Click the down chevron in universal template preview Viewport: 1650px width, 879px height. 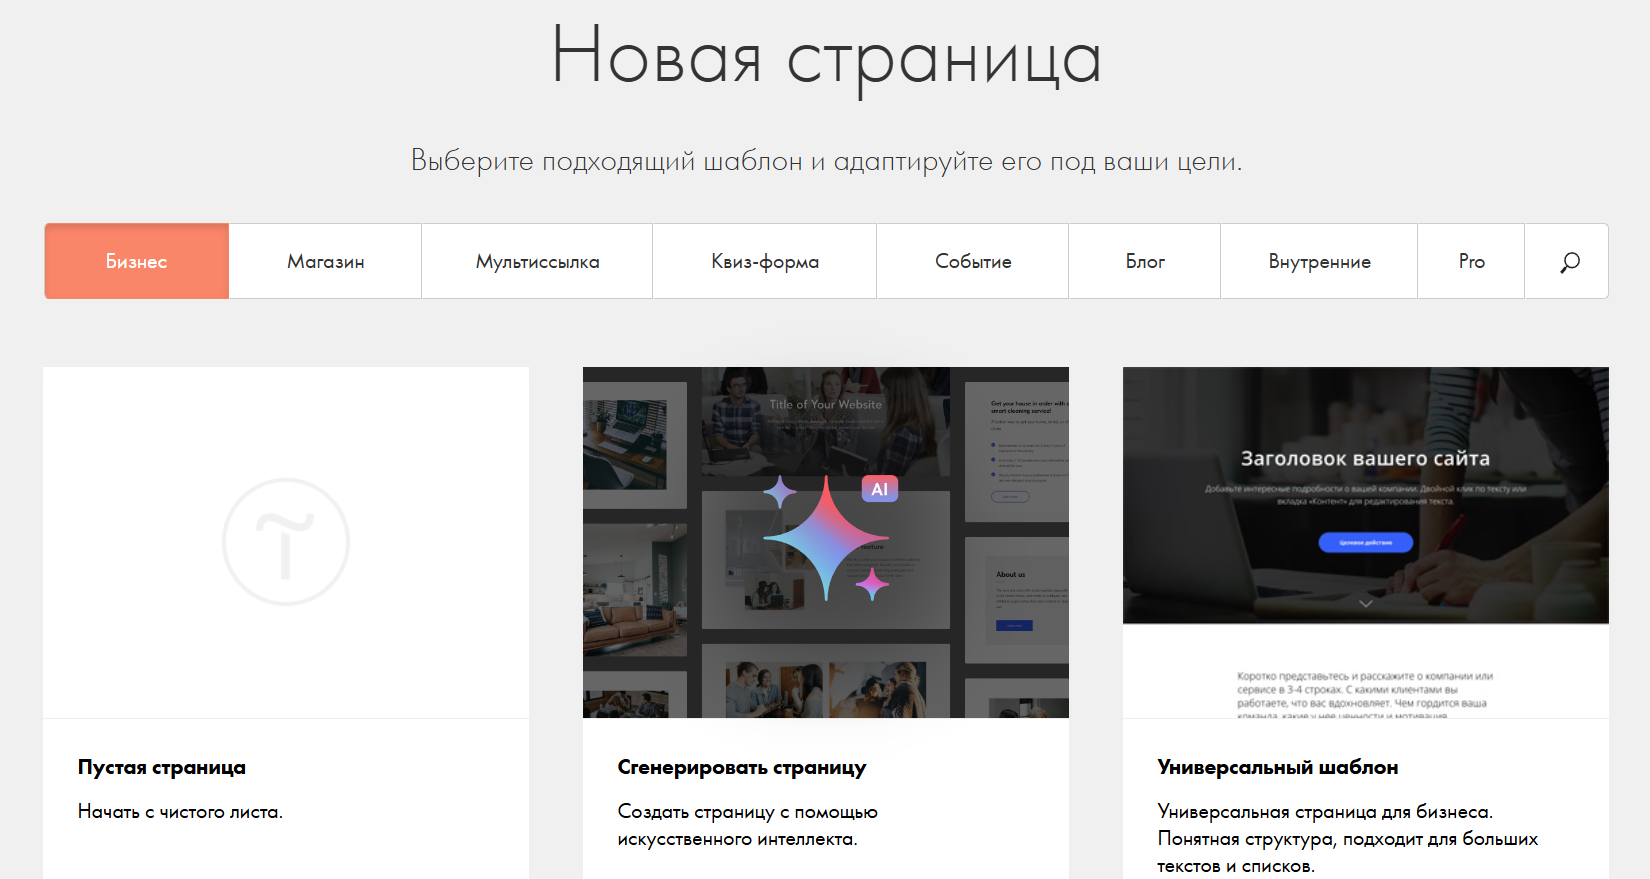[1365, 604]
